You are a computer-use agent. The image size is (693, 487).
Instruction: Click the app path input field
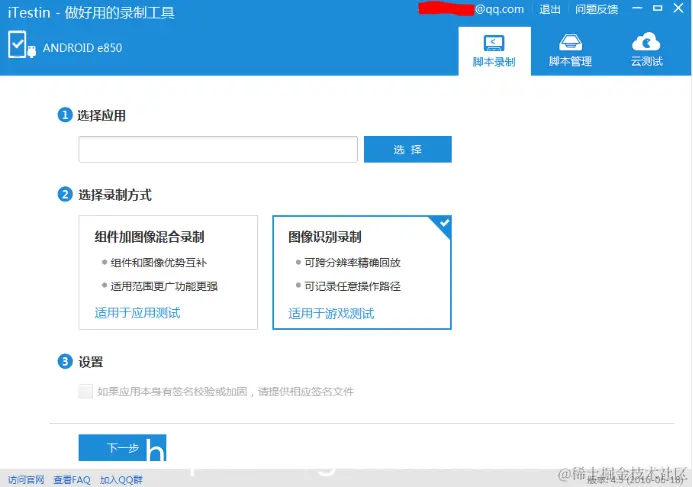click(x=218, y=149)
